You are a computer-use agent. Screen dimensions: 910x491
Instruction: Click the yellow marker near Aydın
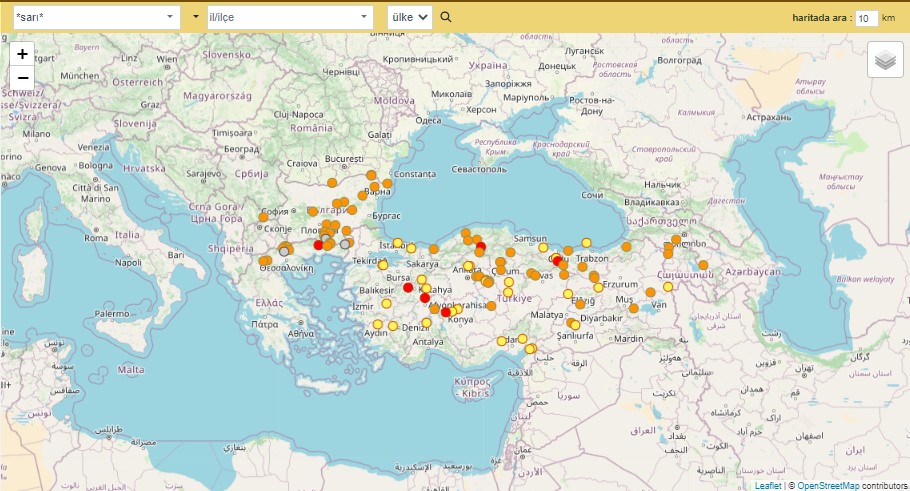[x=378, y=324]
